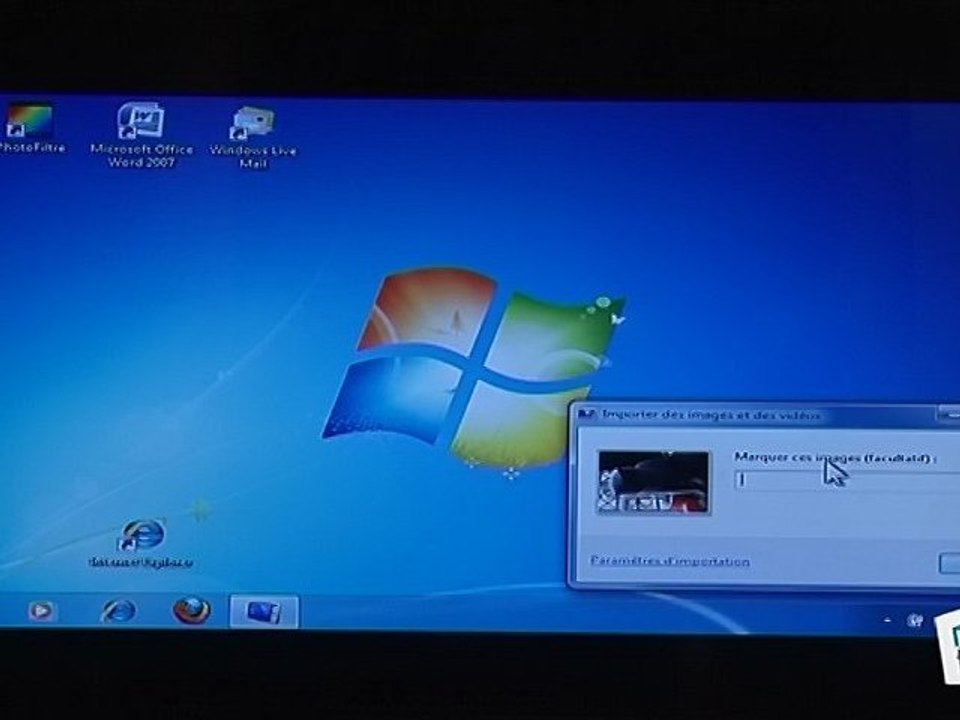Screen dimensions: 960x720
Task: Click the 'Importer des images et des vidéos' title
Action: [x=711, y=415]
